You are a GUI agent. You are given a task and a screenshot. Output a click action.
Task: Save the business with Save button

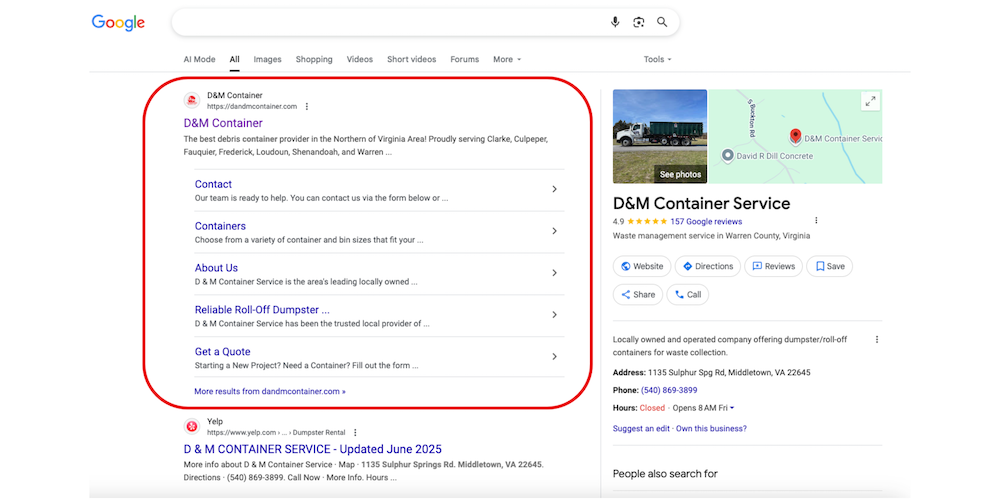point(829,267)
